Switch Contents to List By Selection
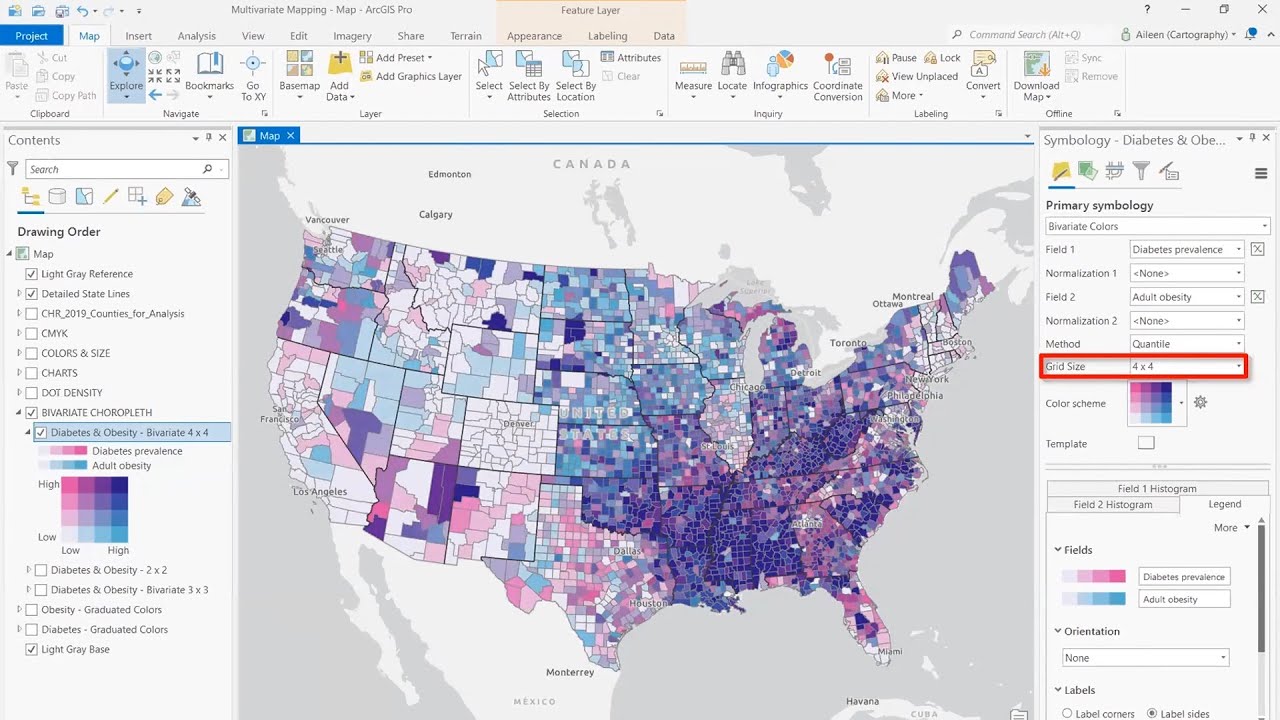Viewport: 1280px width, 720px height. 84,197
